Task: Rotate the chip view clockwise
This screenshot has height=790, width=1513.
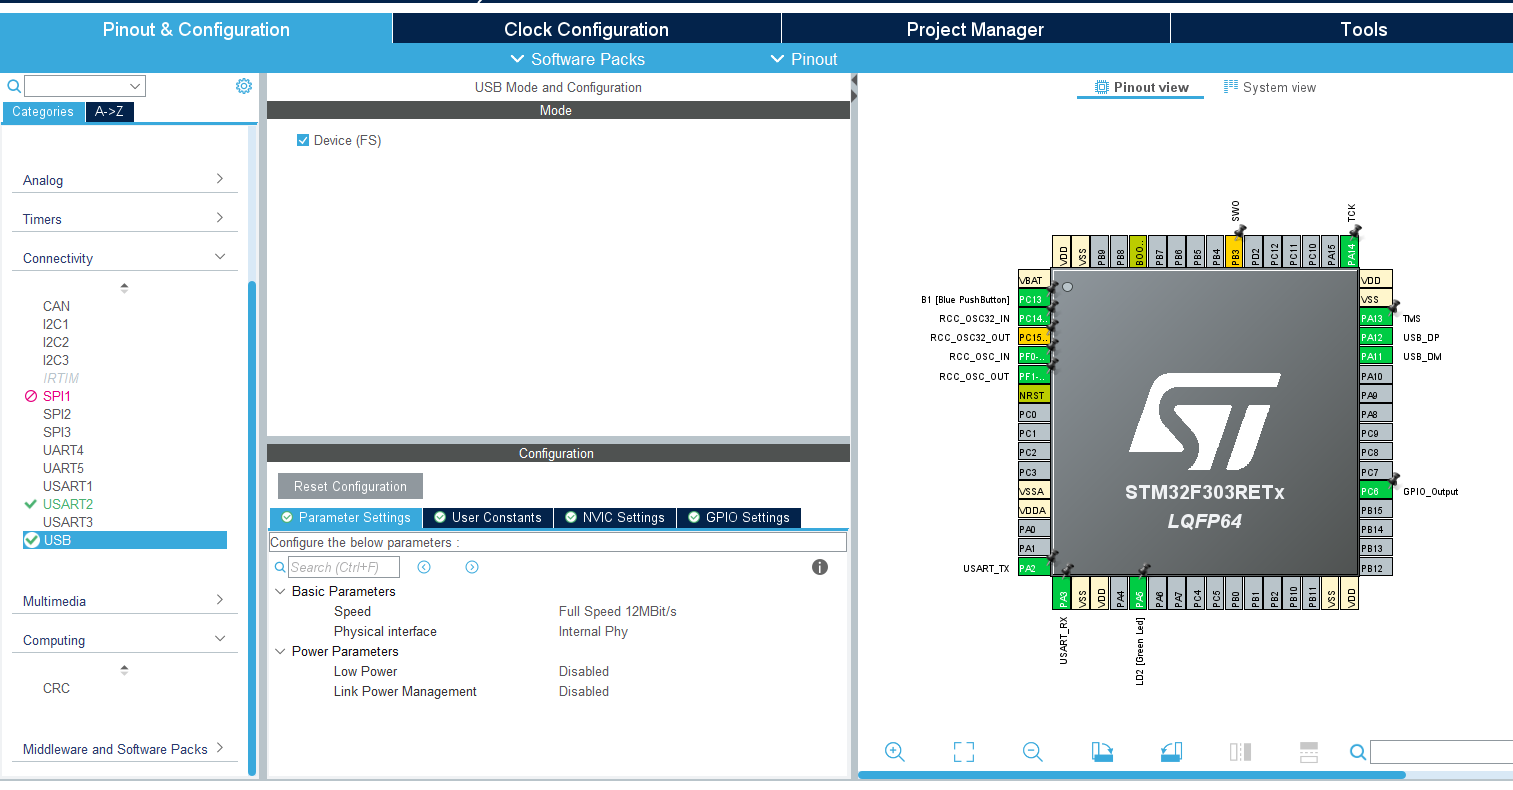Action: click(1101, 751)
